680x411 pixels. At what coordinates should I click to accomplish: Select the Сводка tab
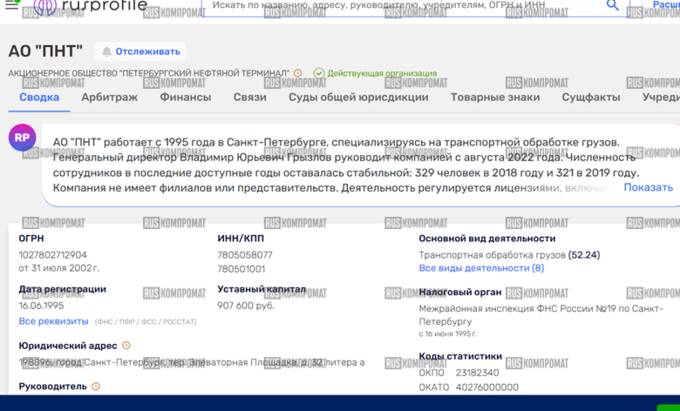click(39, 97)
